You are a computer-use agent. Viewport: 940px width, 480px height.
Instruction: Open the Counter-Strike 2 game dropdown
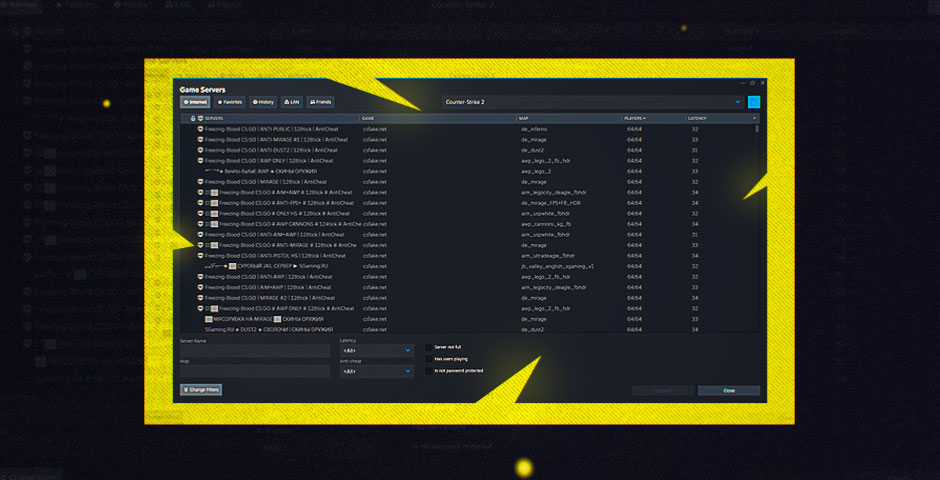(593, 102)
